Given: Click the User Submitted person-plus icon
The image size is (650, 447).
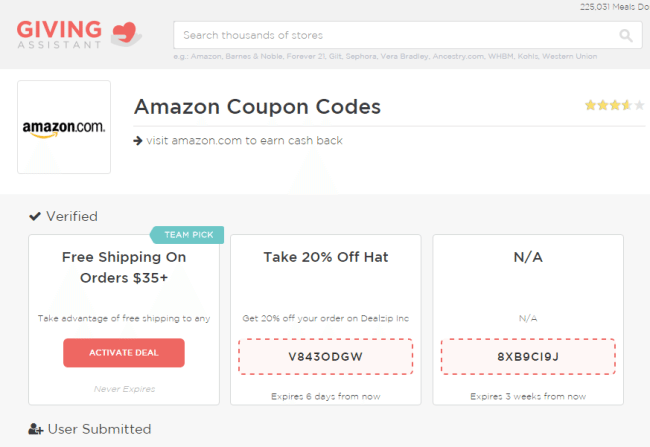Looking at the screenshot, I should [36, 429].
